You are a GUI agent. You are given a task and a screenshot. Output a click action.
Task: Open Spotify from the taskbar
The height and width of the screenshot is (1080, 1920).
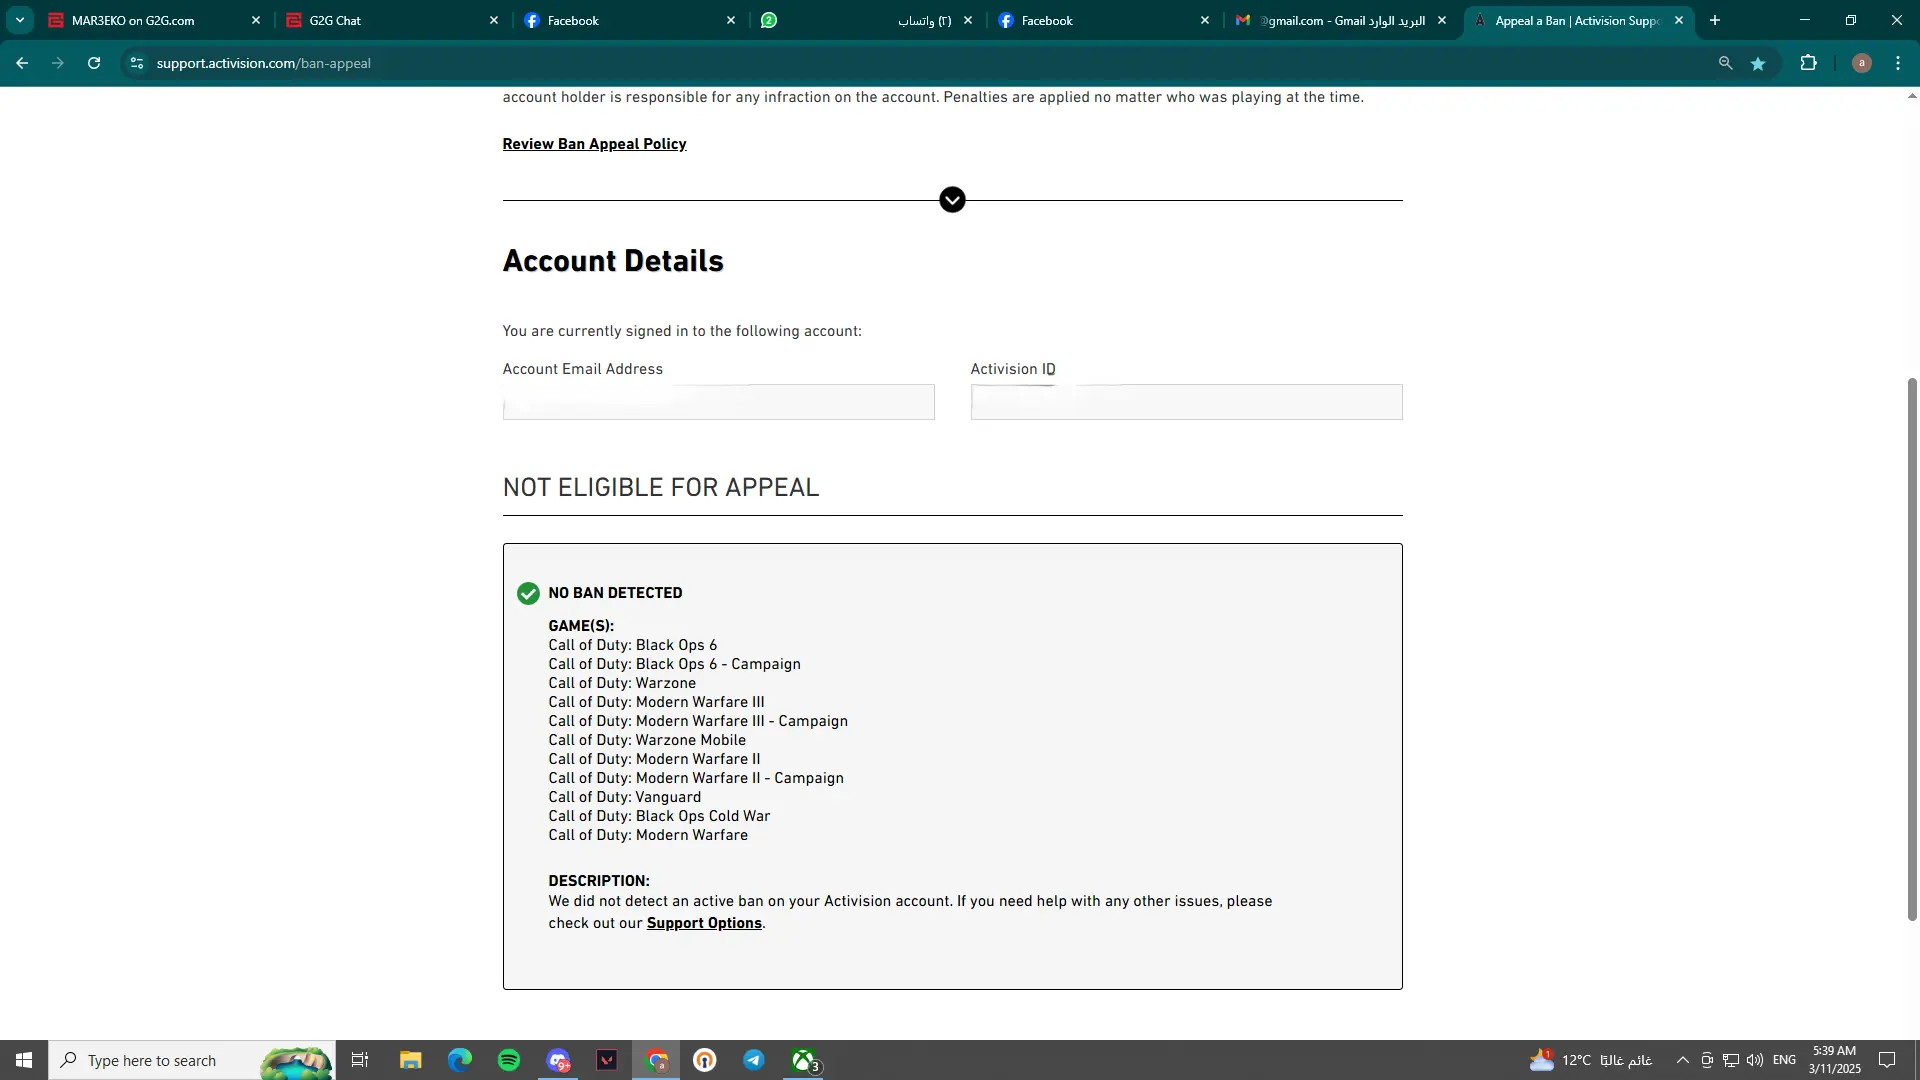pyautogui.click(x=509, y=1060)
